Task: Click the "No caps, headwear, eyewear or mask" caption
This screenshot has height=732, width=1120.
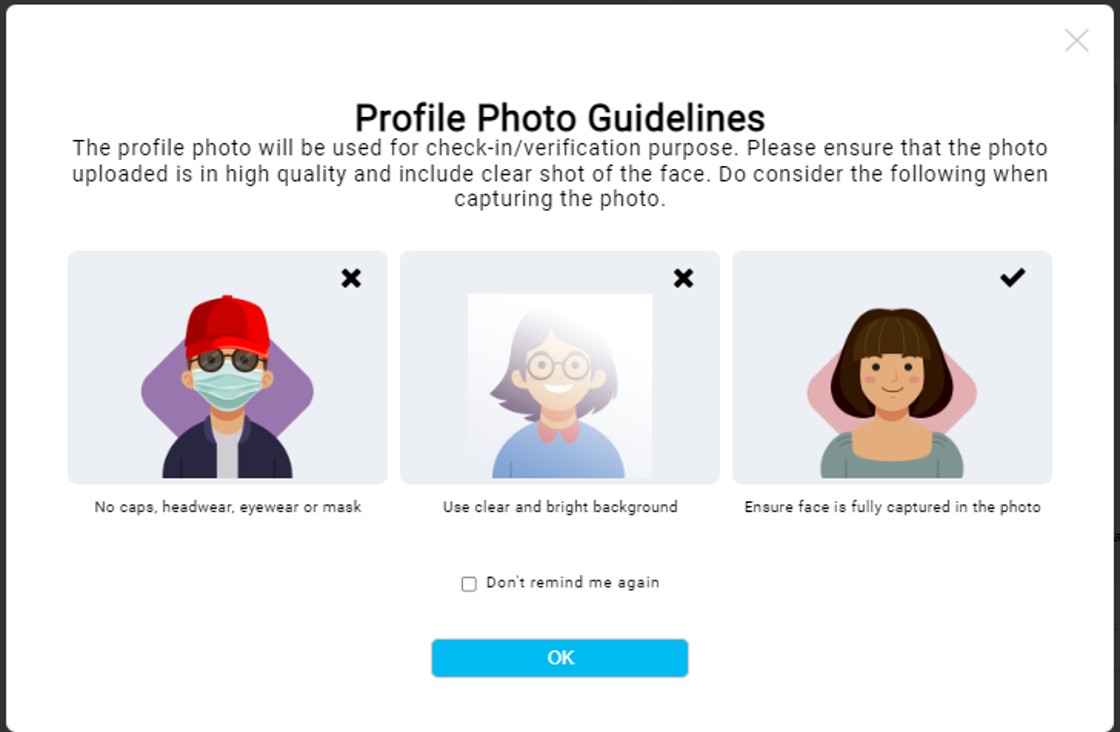Action: point(228,507)
